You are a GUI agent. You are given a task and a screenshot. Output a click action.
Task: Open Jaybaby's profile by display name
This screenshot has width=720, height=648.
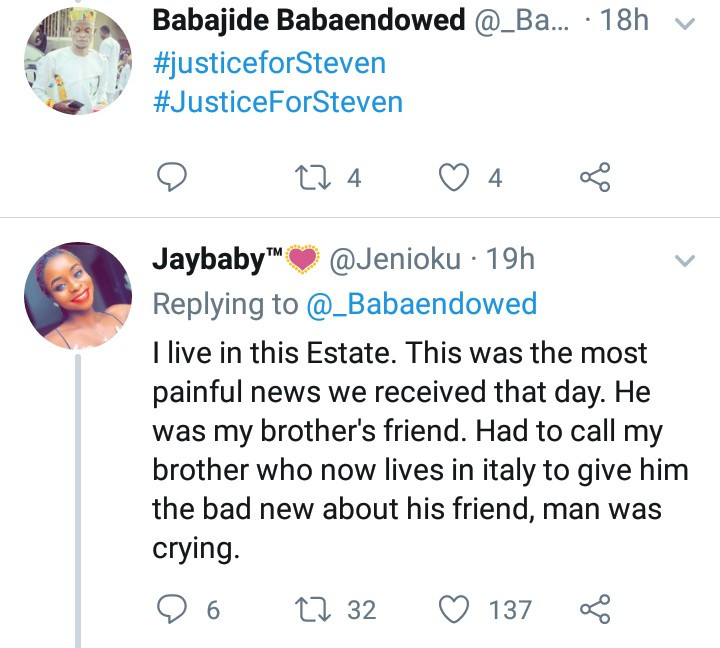coord(236,259)
